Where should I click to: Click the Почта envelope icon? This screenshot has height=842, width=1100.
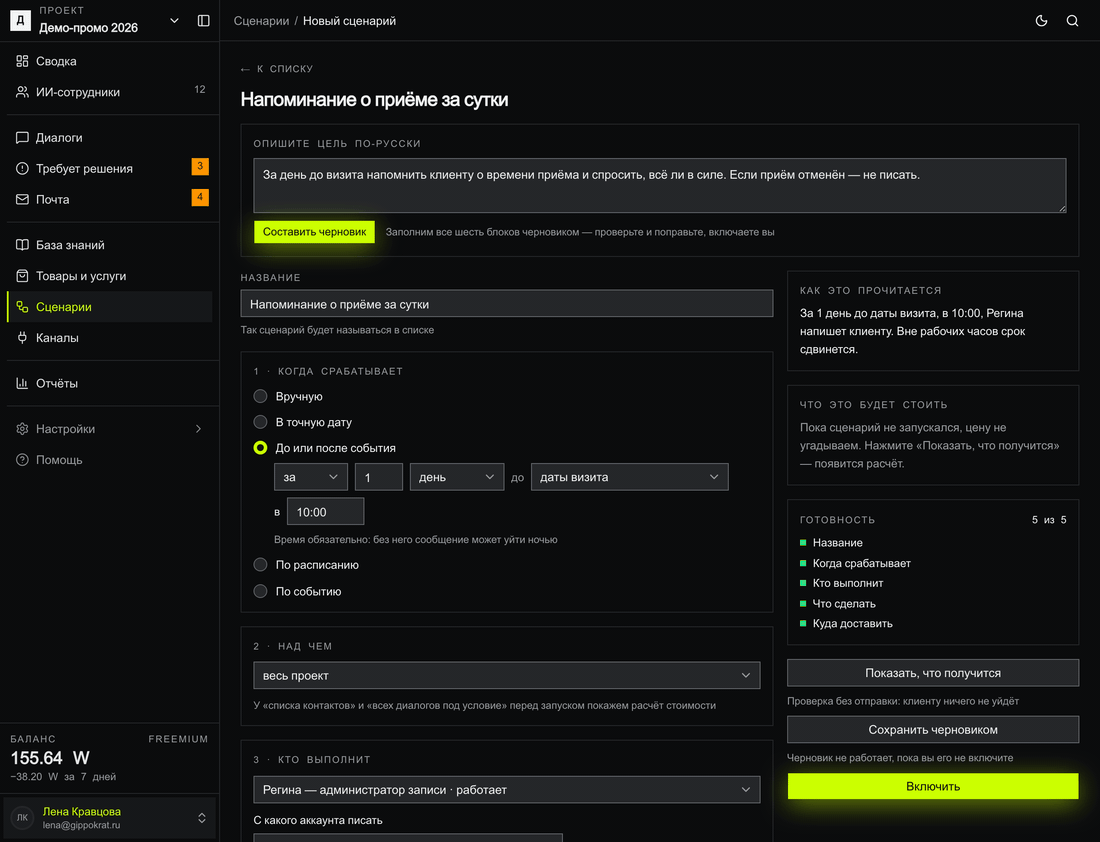22,199
